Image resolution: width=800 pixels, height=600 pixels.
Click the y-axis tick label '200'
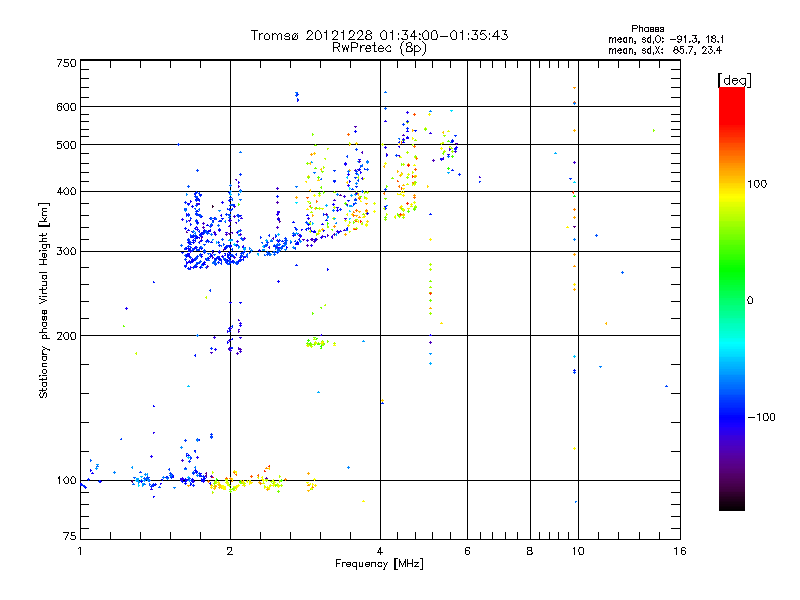coord(66,336)
